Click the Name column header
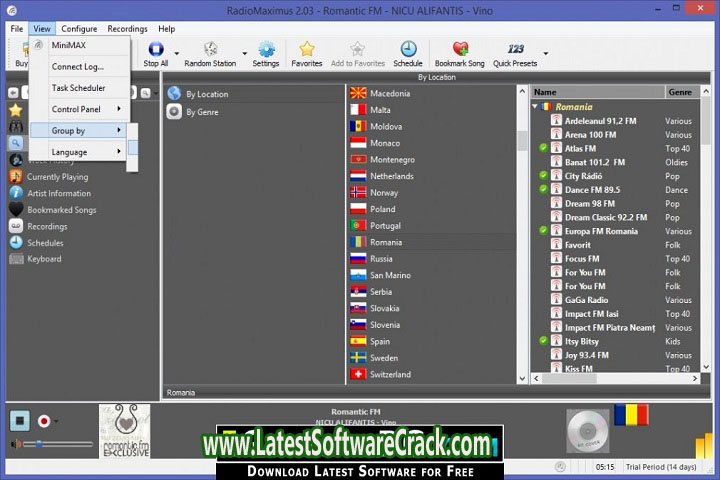720x480 pixels. click(596, 92)
